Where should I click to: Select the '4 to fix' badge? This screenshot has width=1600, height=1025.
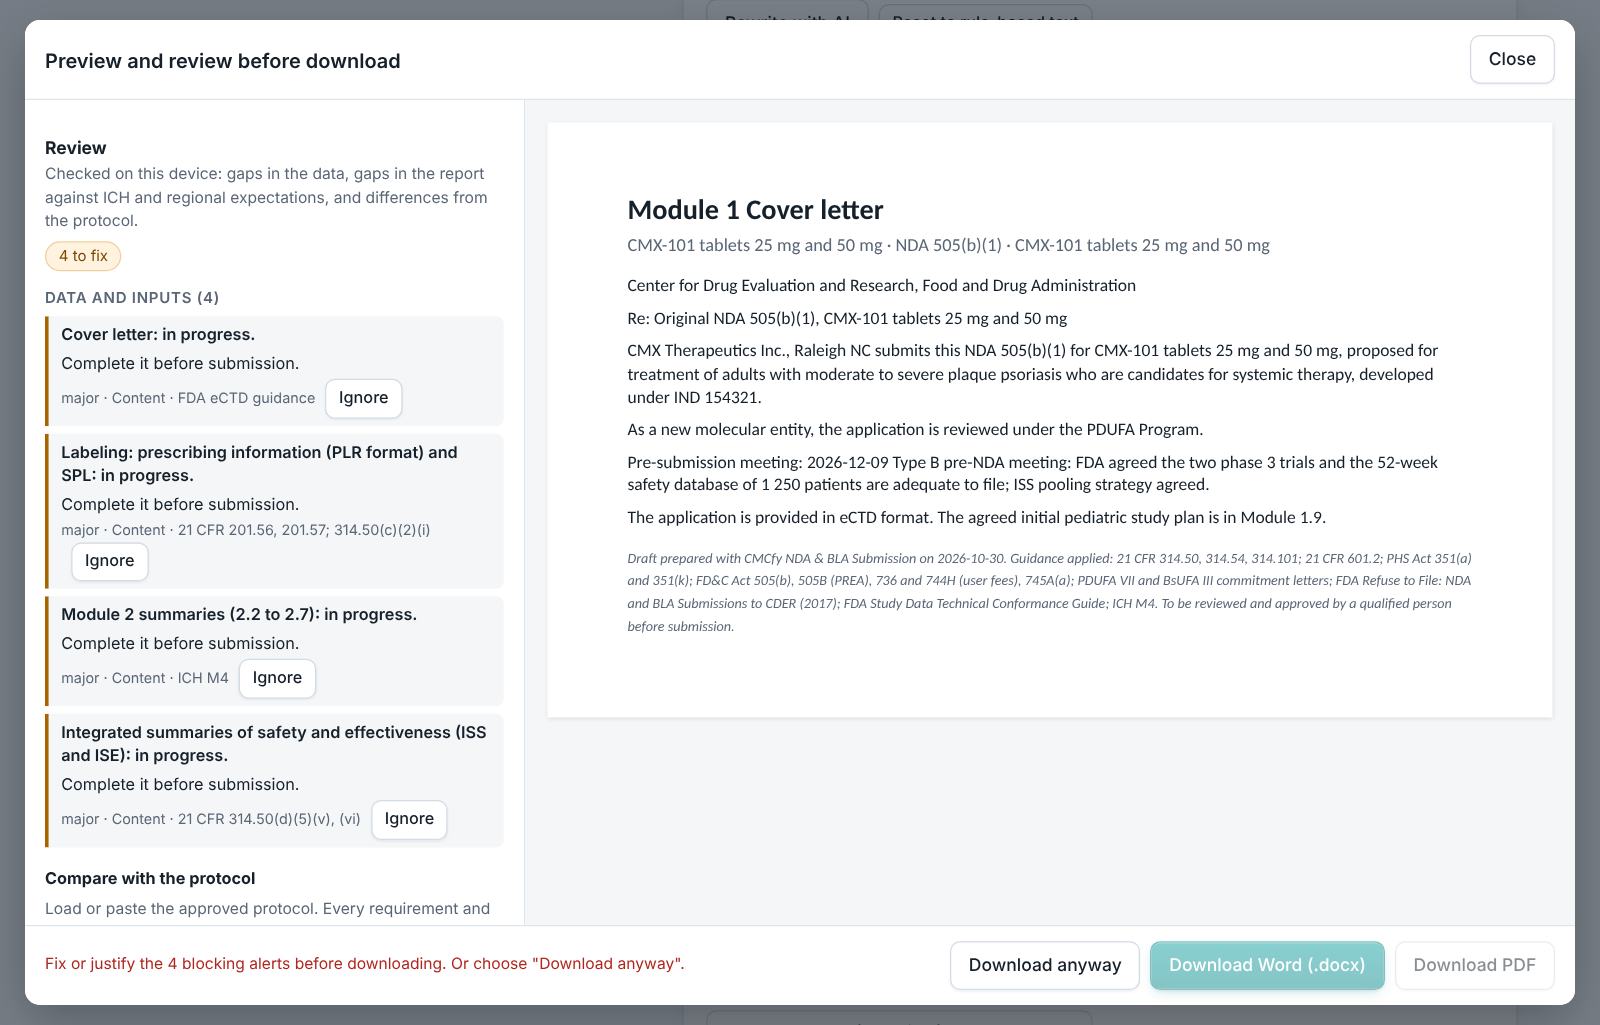pos(83,256)
